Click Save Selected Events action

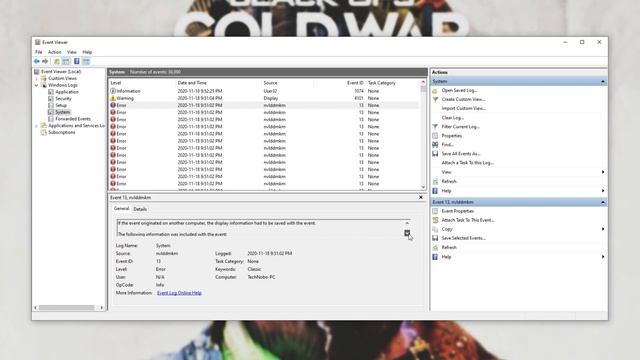(x=463, y=238)
